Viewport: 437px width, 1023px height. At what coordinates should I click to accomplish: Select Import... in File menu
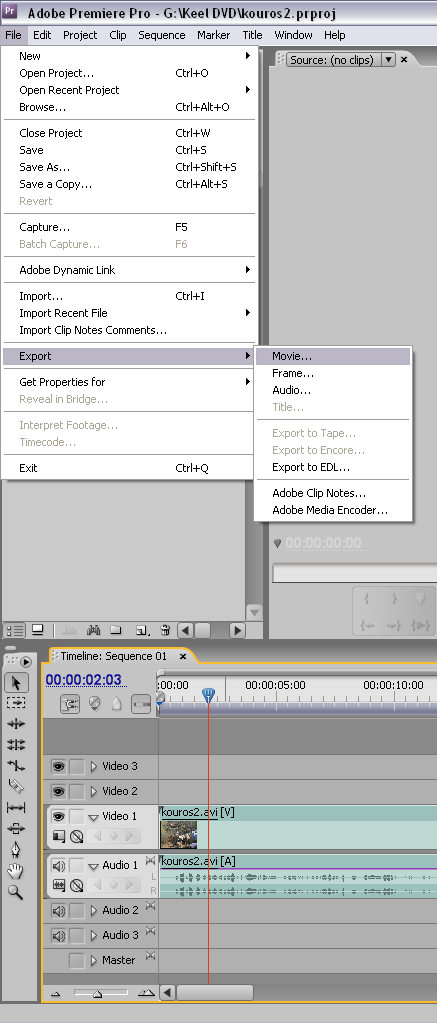click(x=128, y=296)
